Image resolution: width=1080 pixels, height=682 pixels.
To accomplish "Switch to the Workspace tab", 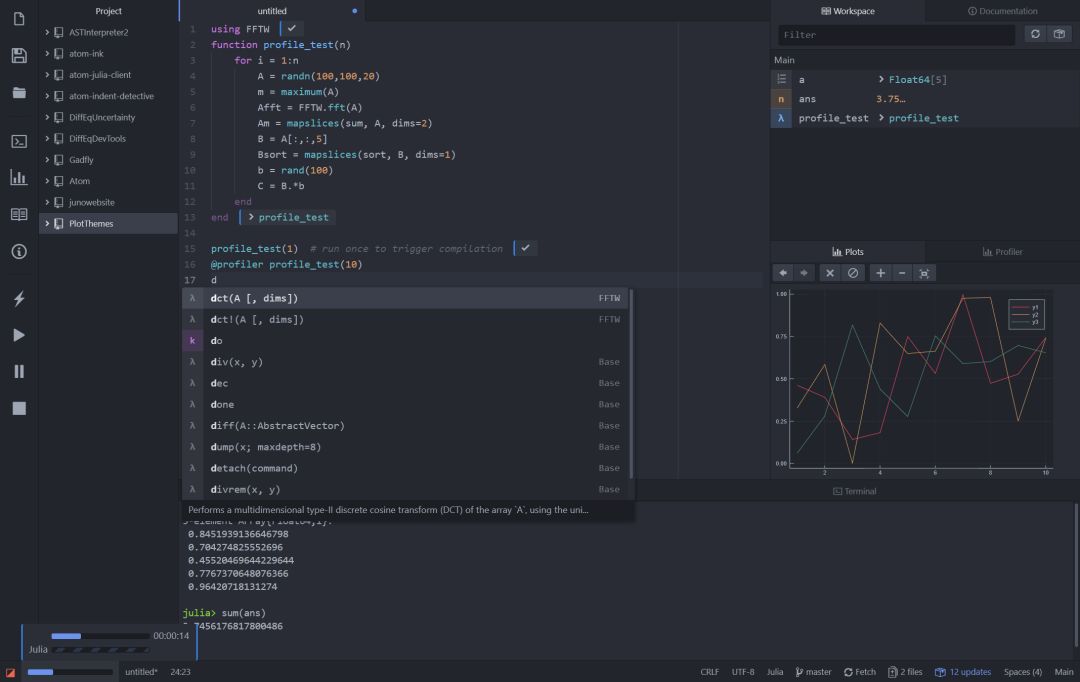I will coord(848,11).
